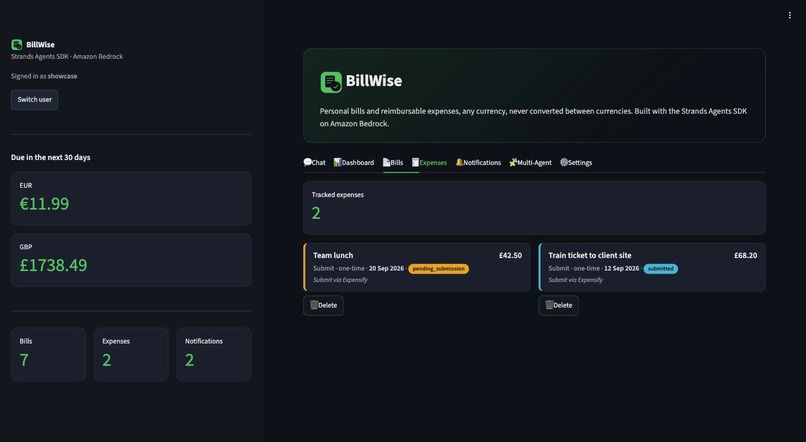Click the trash icon under Train ticket
The width and height of the screenshot is (806, 442).
(x=549, y=305)
